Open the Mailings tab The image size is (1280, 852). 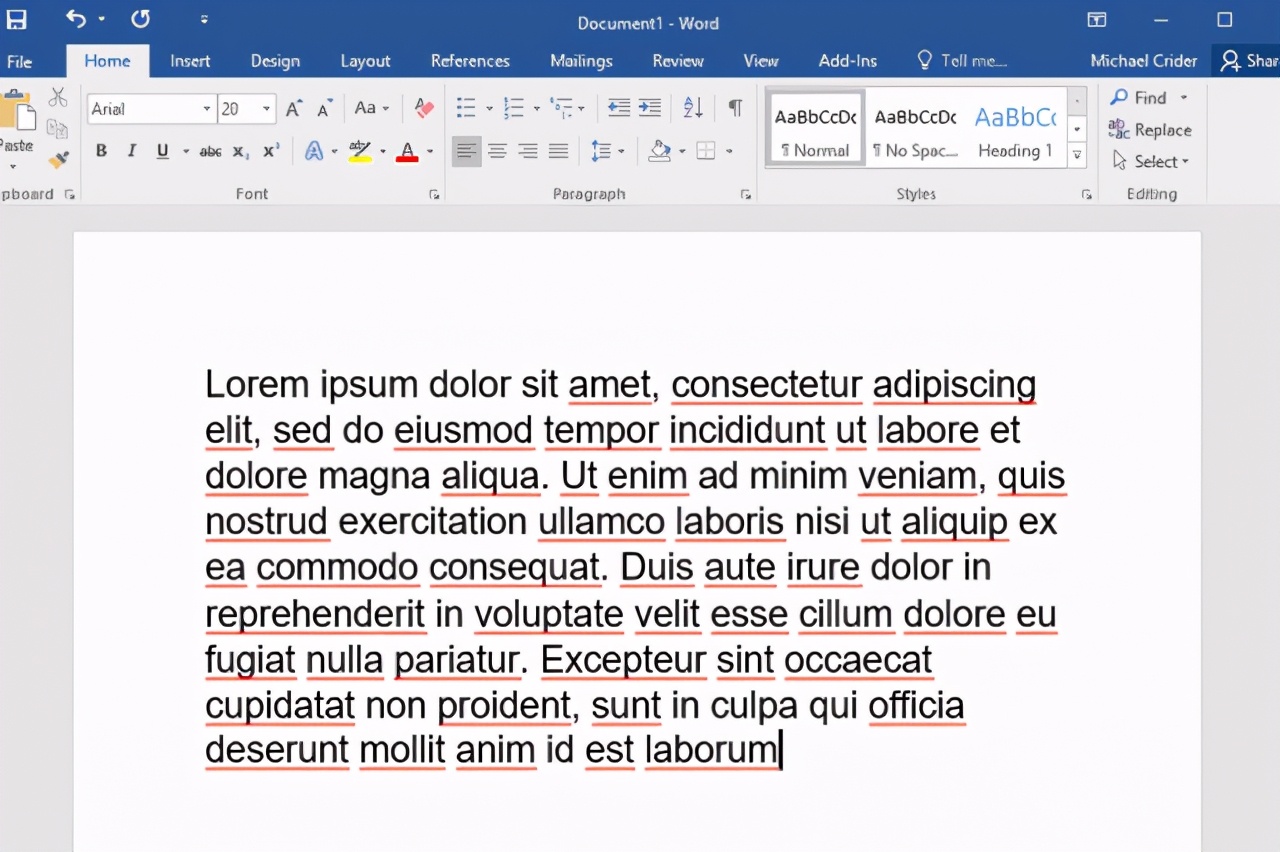tap(580, 61)
